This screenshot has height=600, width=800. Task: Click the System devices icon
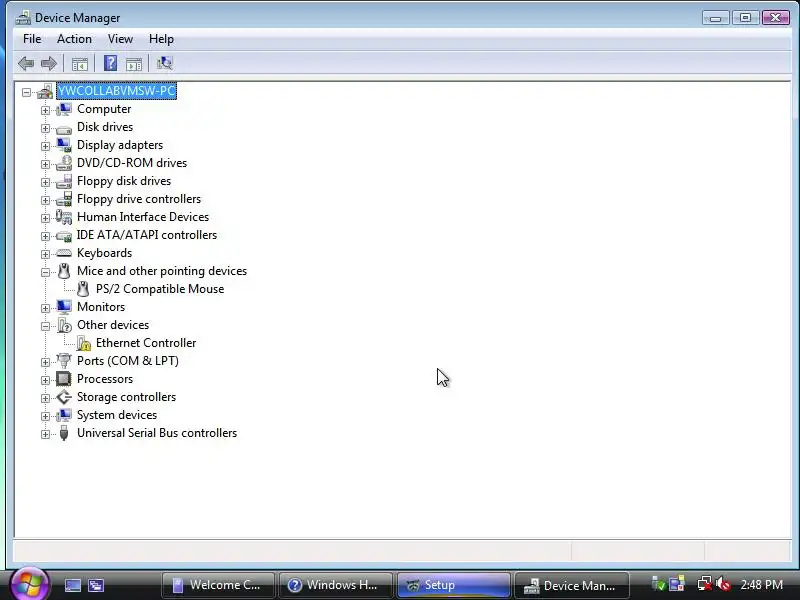pyautogui.click(x=64, y=415)
